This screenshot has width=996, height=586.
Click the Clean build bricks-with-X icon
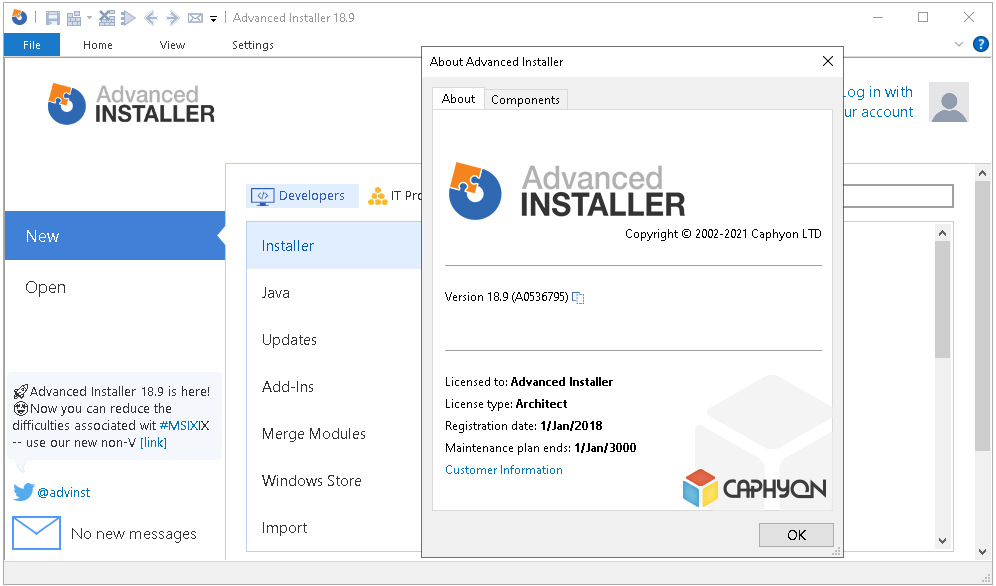point(107,18)
